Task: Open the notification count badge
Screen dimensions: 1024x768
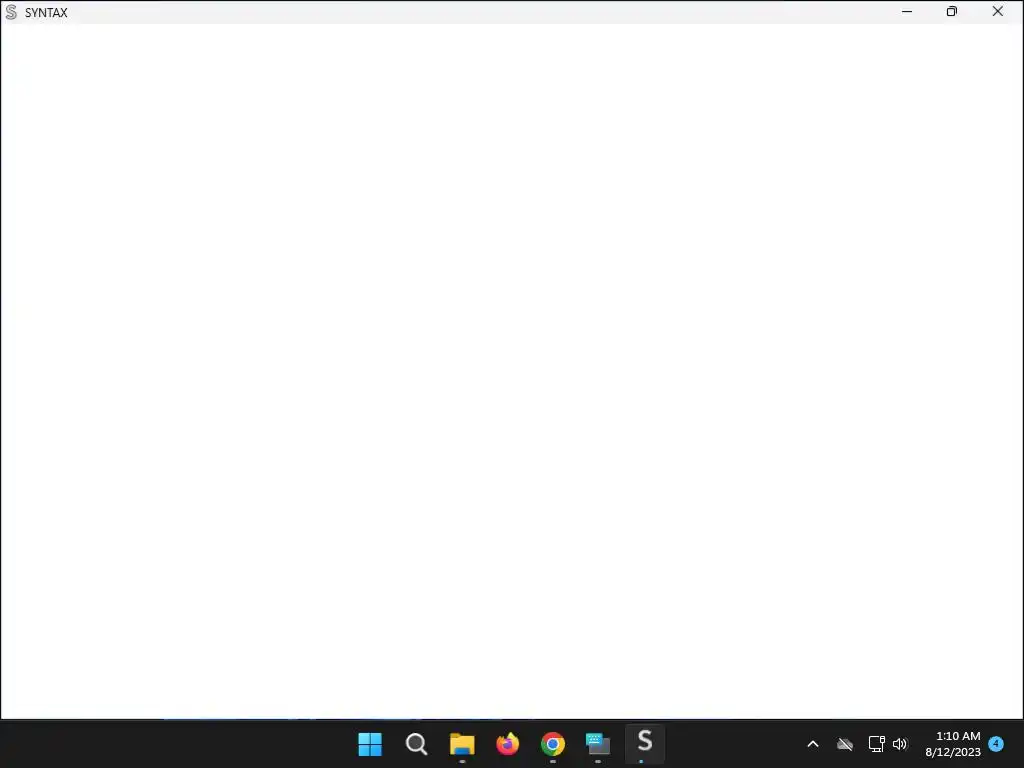Action: click(996, 743)
